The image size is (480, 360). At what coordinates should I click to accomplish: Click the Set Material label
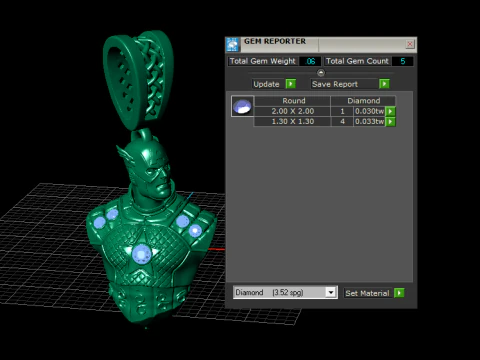pos(367,293)
